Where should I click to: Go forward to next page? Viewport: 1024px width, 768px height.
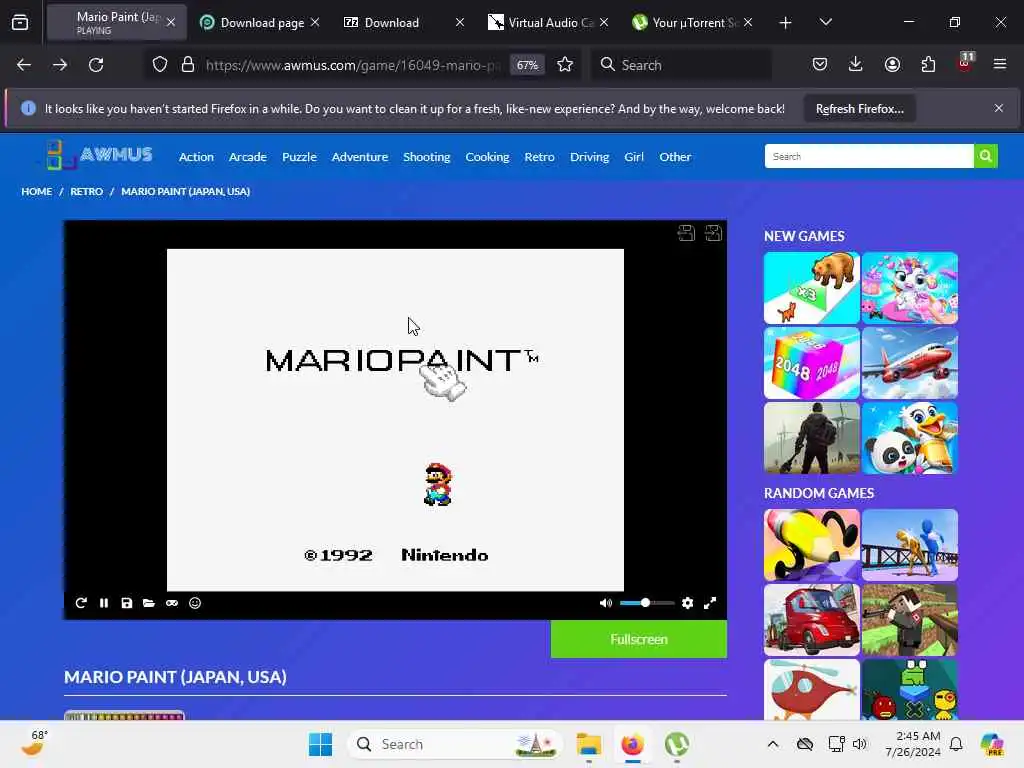[x=59, y=65]
